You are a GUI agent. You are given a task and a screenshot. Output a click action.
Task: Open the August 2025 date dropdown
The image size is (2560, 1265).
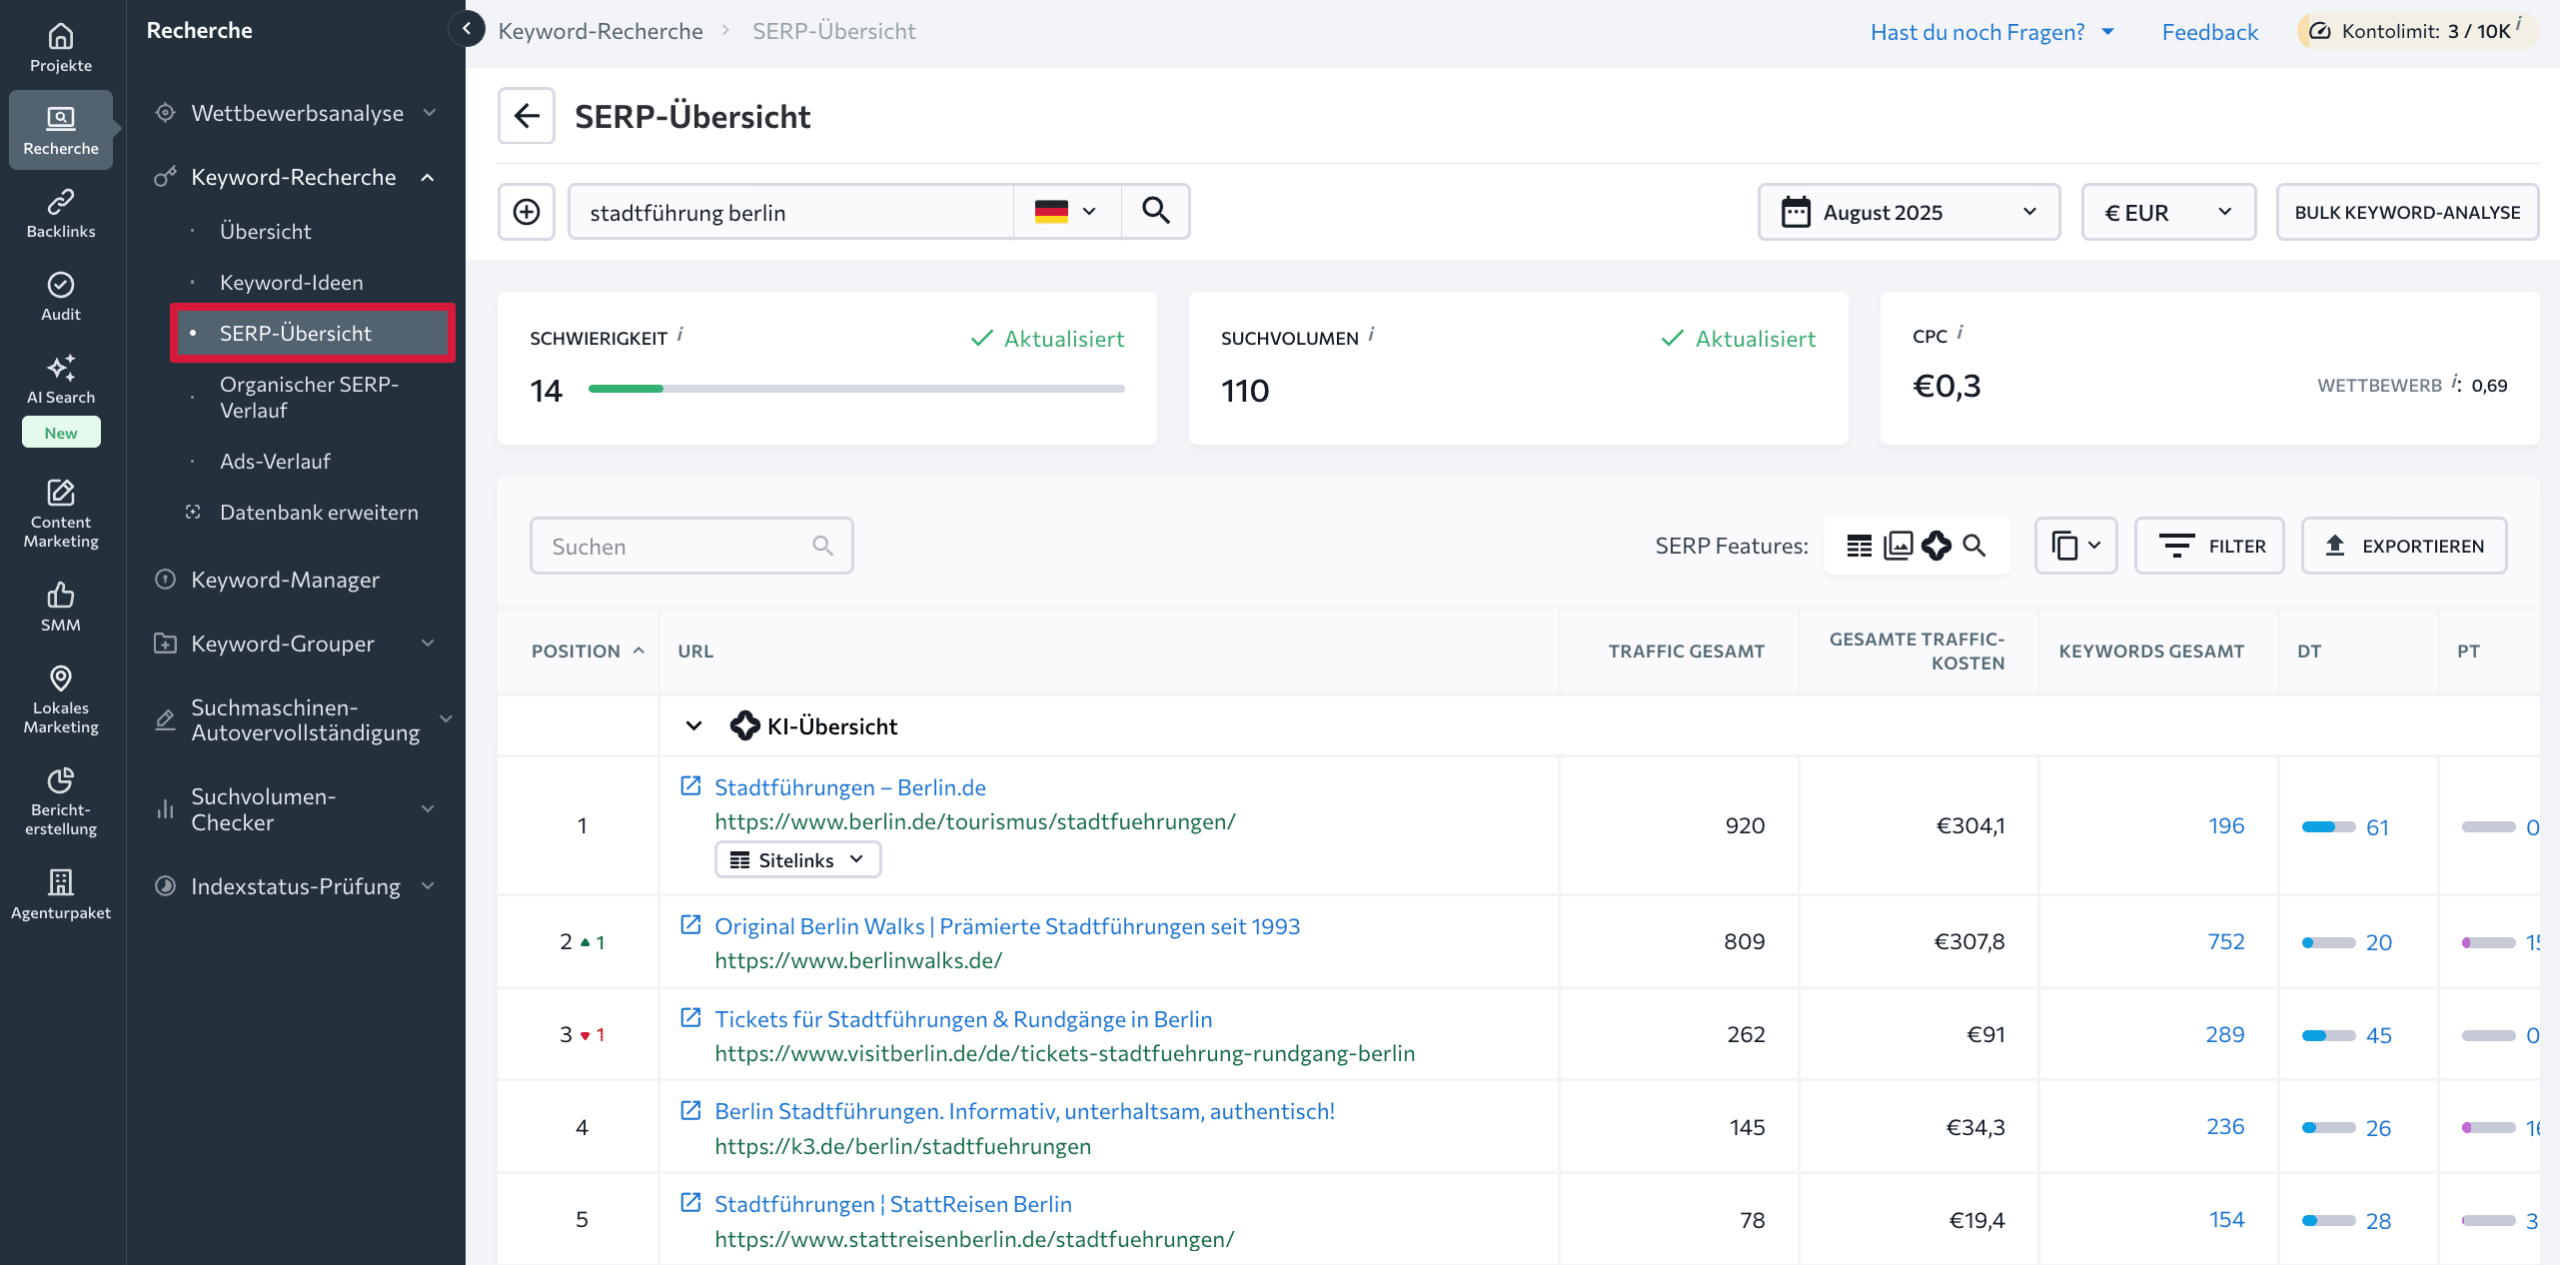pos(1909,212)
